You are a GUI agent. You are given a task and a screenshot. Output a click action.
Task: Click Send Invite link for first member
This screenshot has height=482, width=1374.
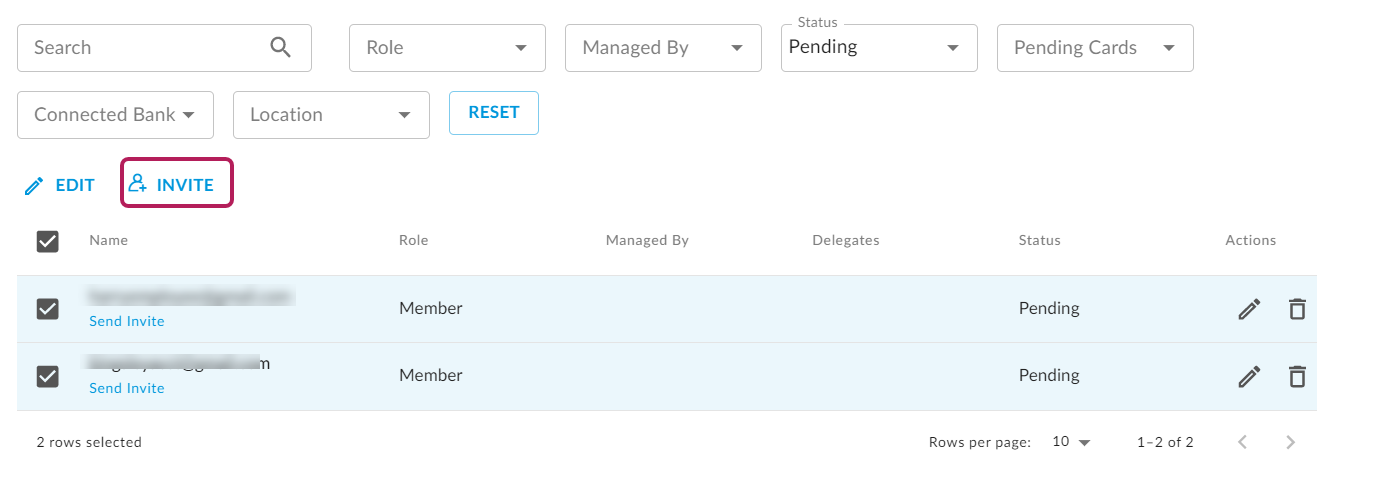click(127, 321)
